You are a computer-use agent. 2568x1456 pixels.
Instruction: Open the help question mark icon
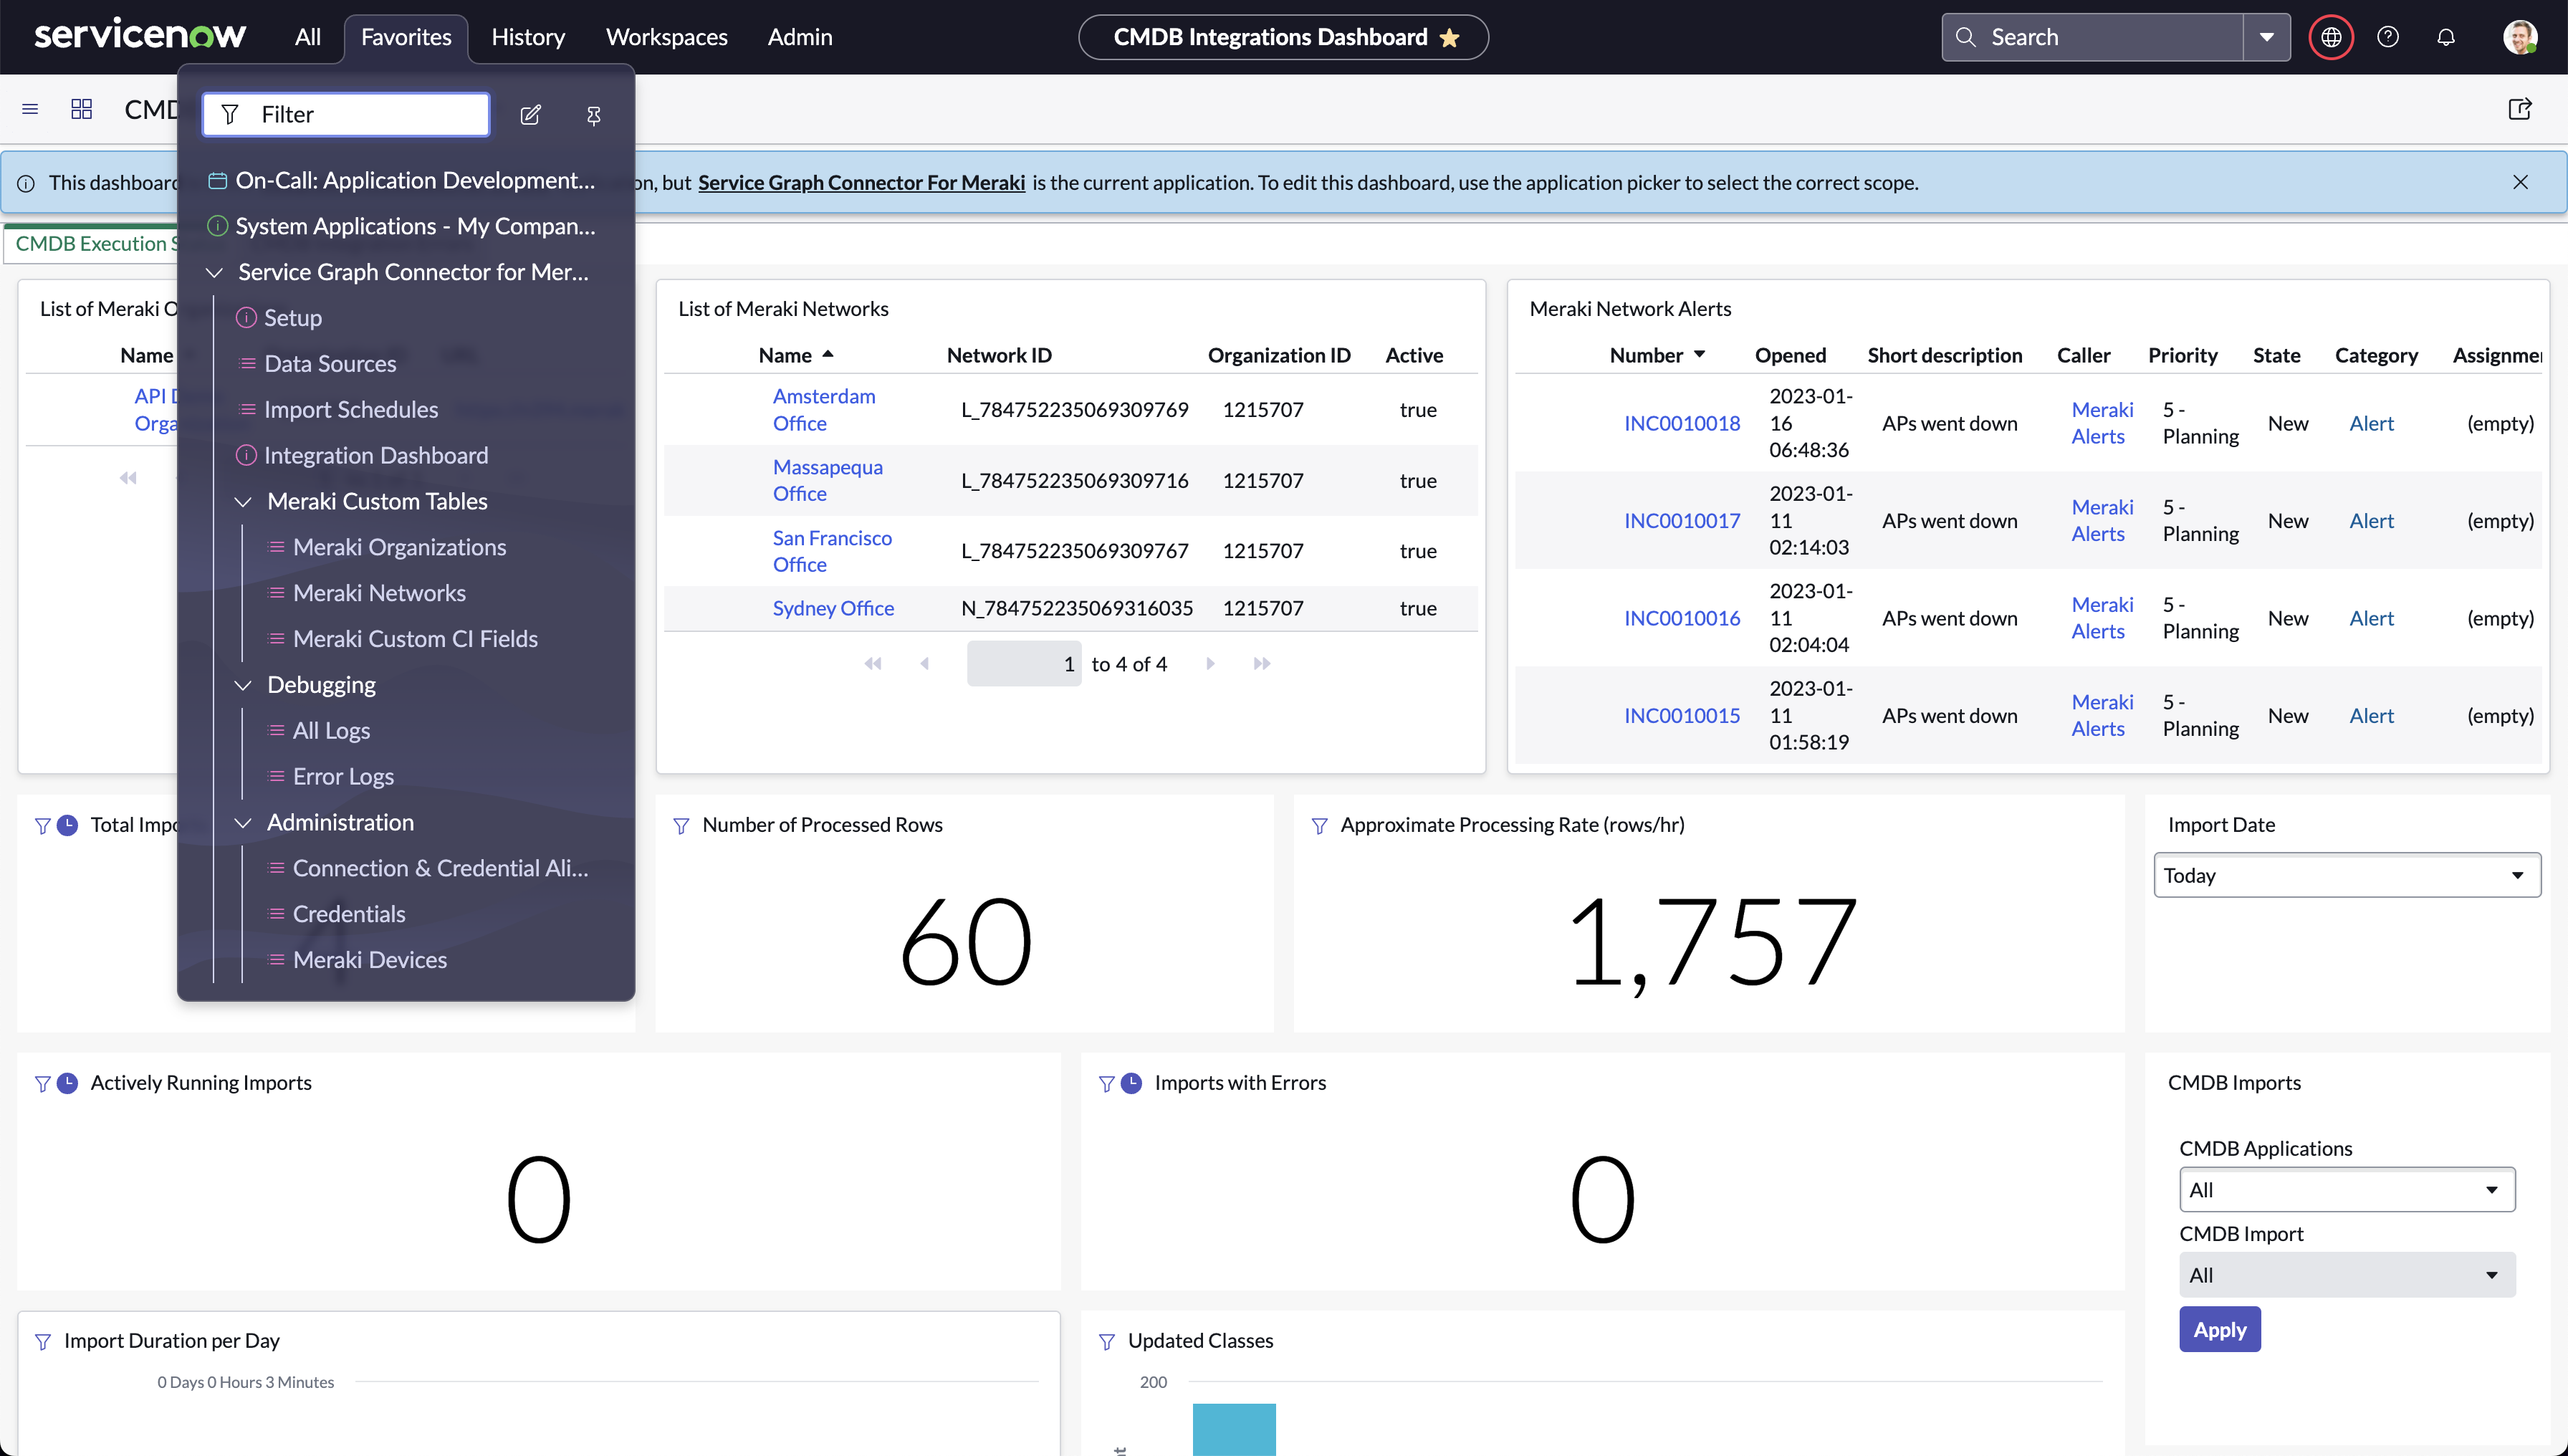pos(2389,36)
